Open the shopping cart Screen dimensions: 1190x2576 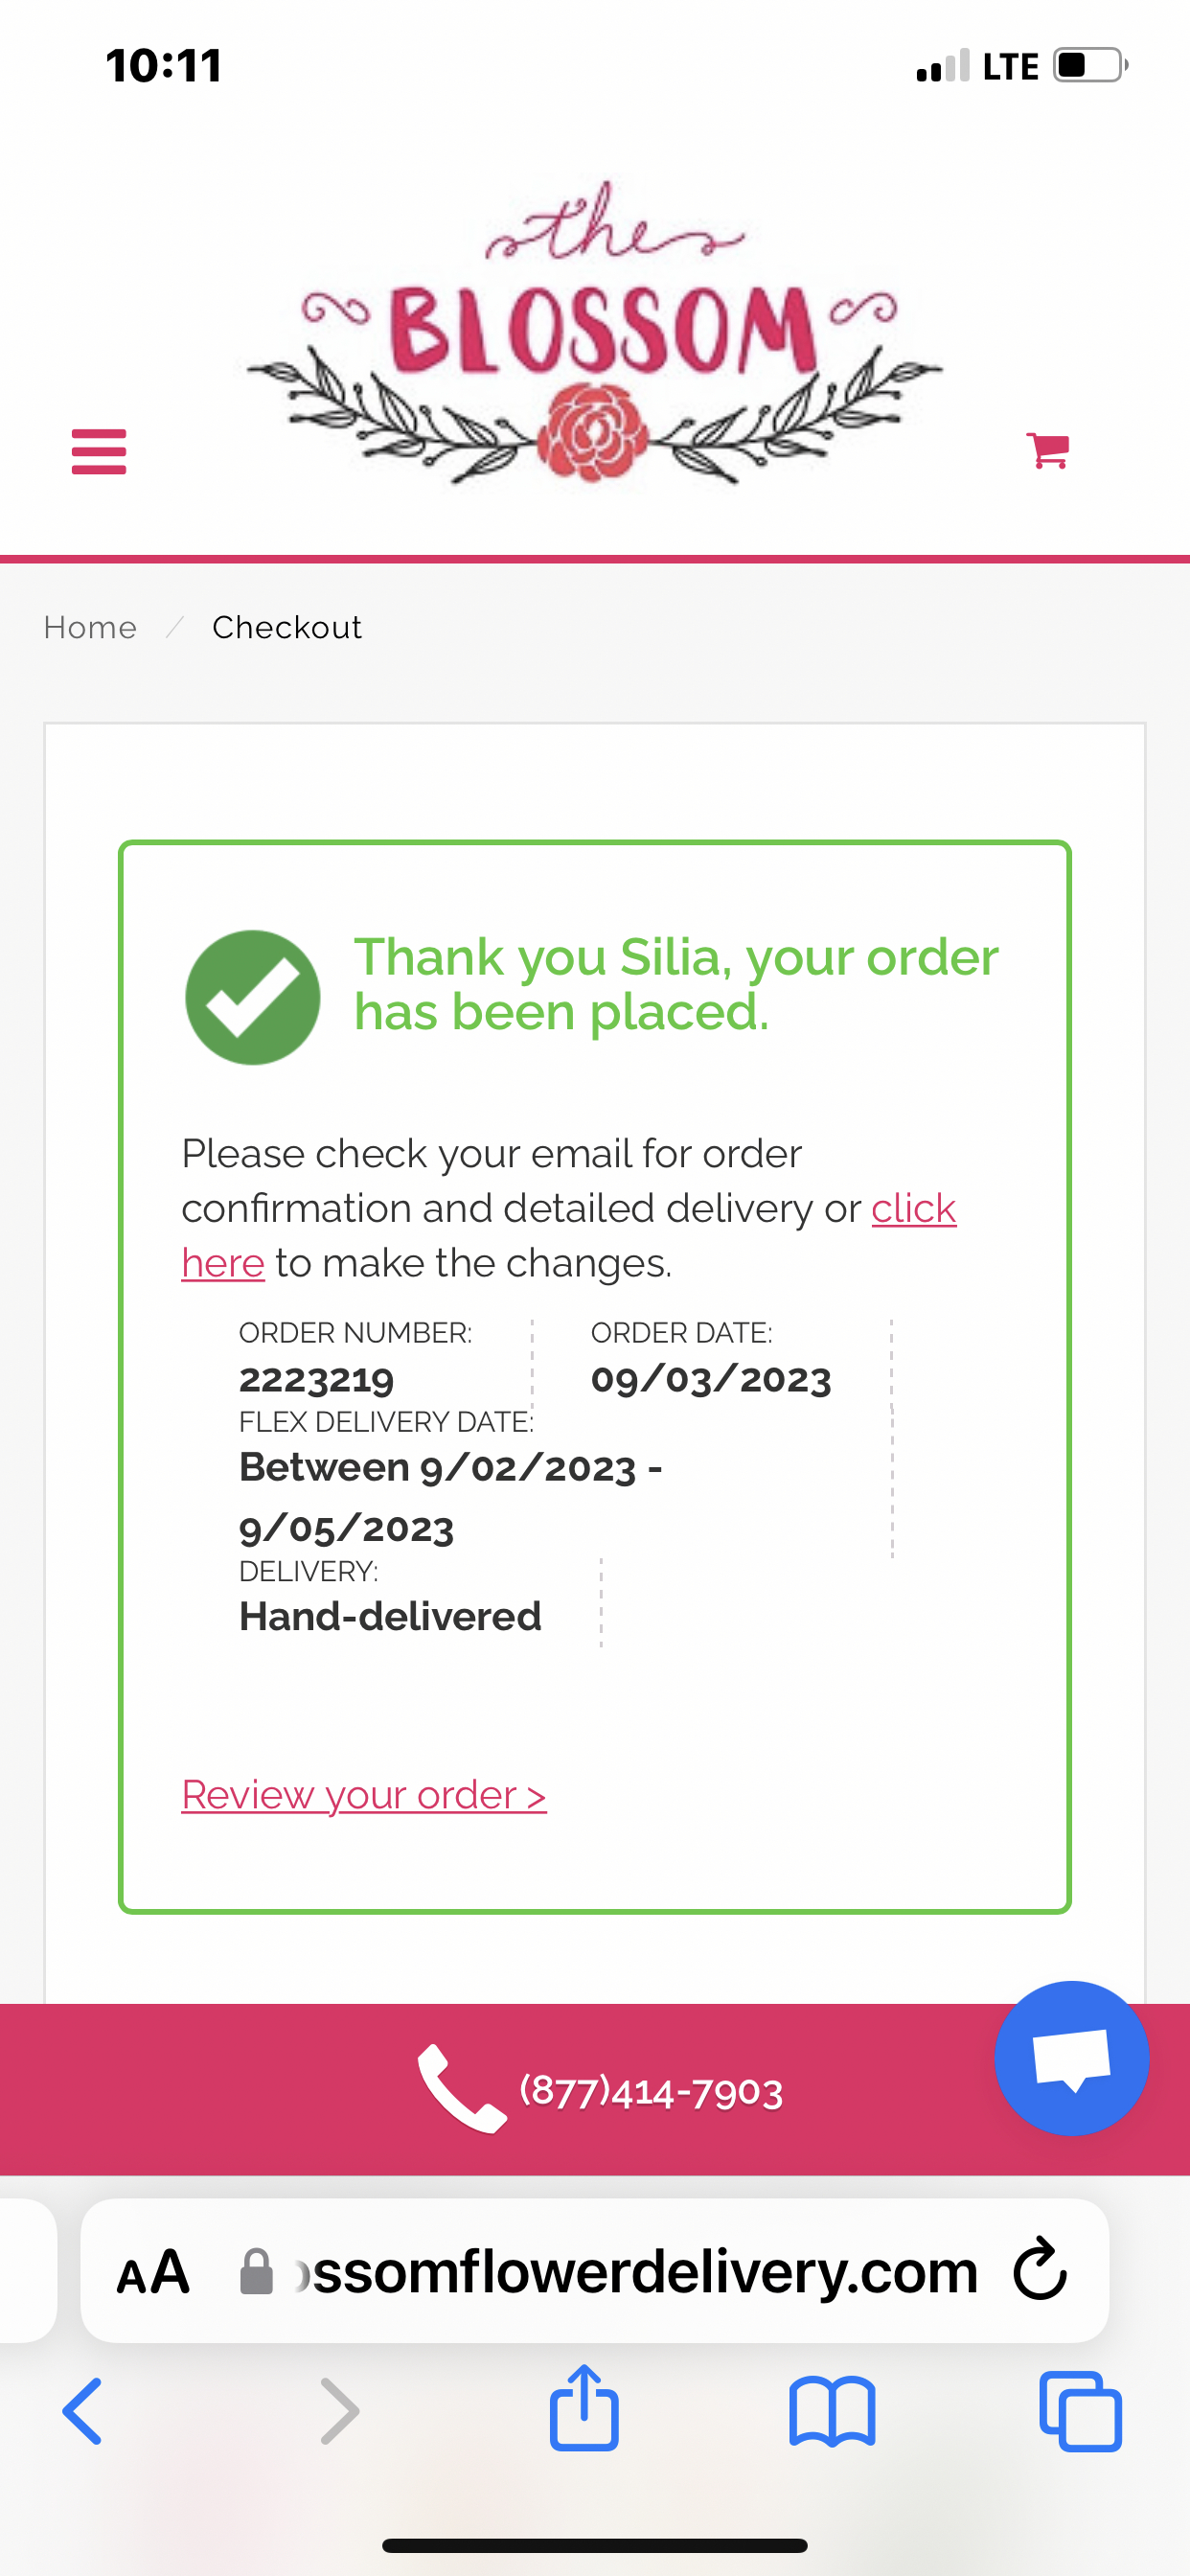click(x=1048, y=452)
